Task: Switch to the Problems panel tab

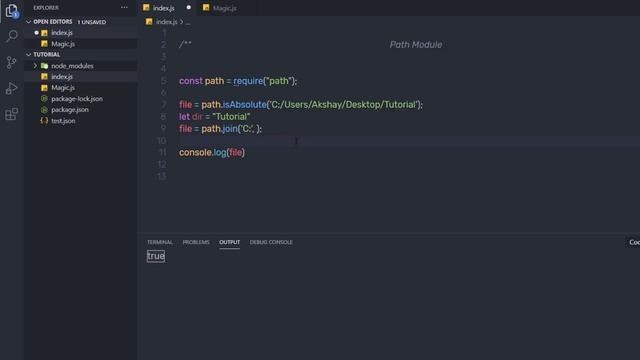Action: (196, 242)
